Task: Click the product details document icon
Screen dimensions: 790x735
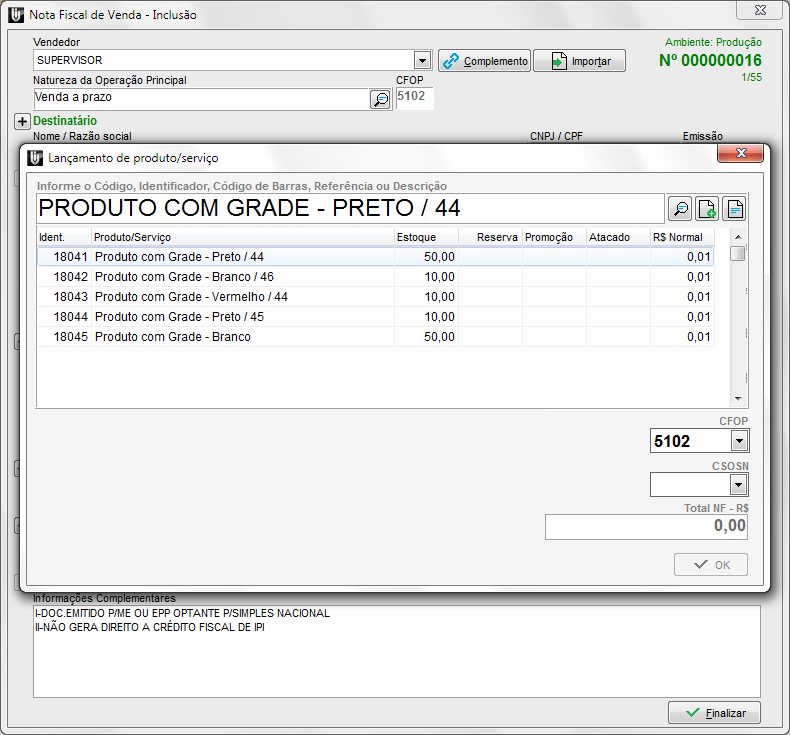Action: [734, 209]
